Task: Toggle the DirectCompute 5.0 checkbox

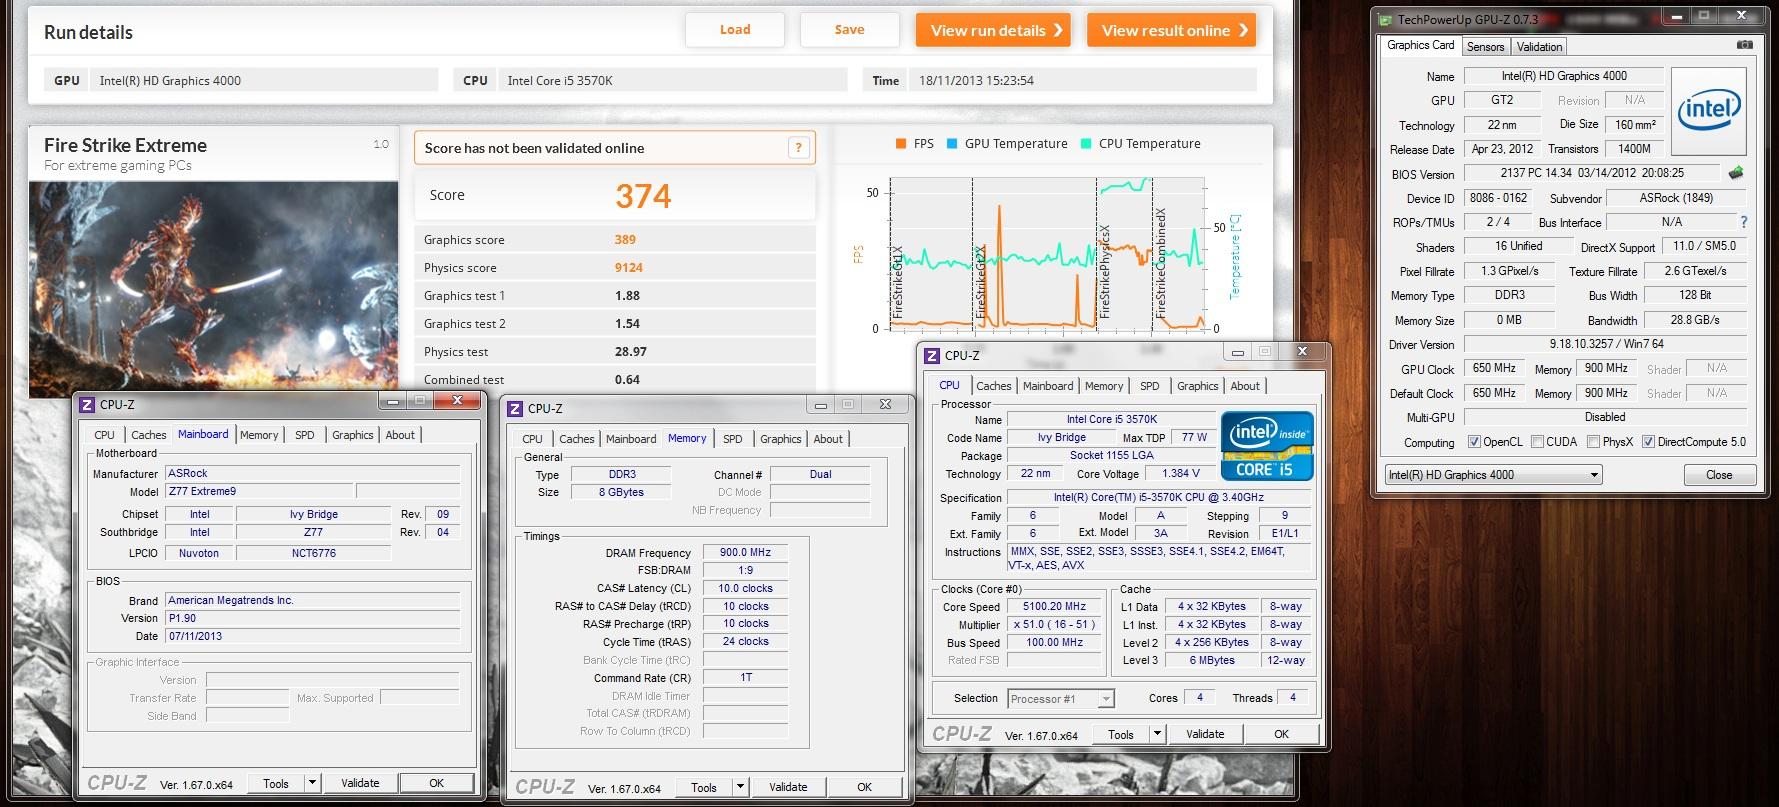Action: 1648,442
